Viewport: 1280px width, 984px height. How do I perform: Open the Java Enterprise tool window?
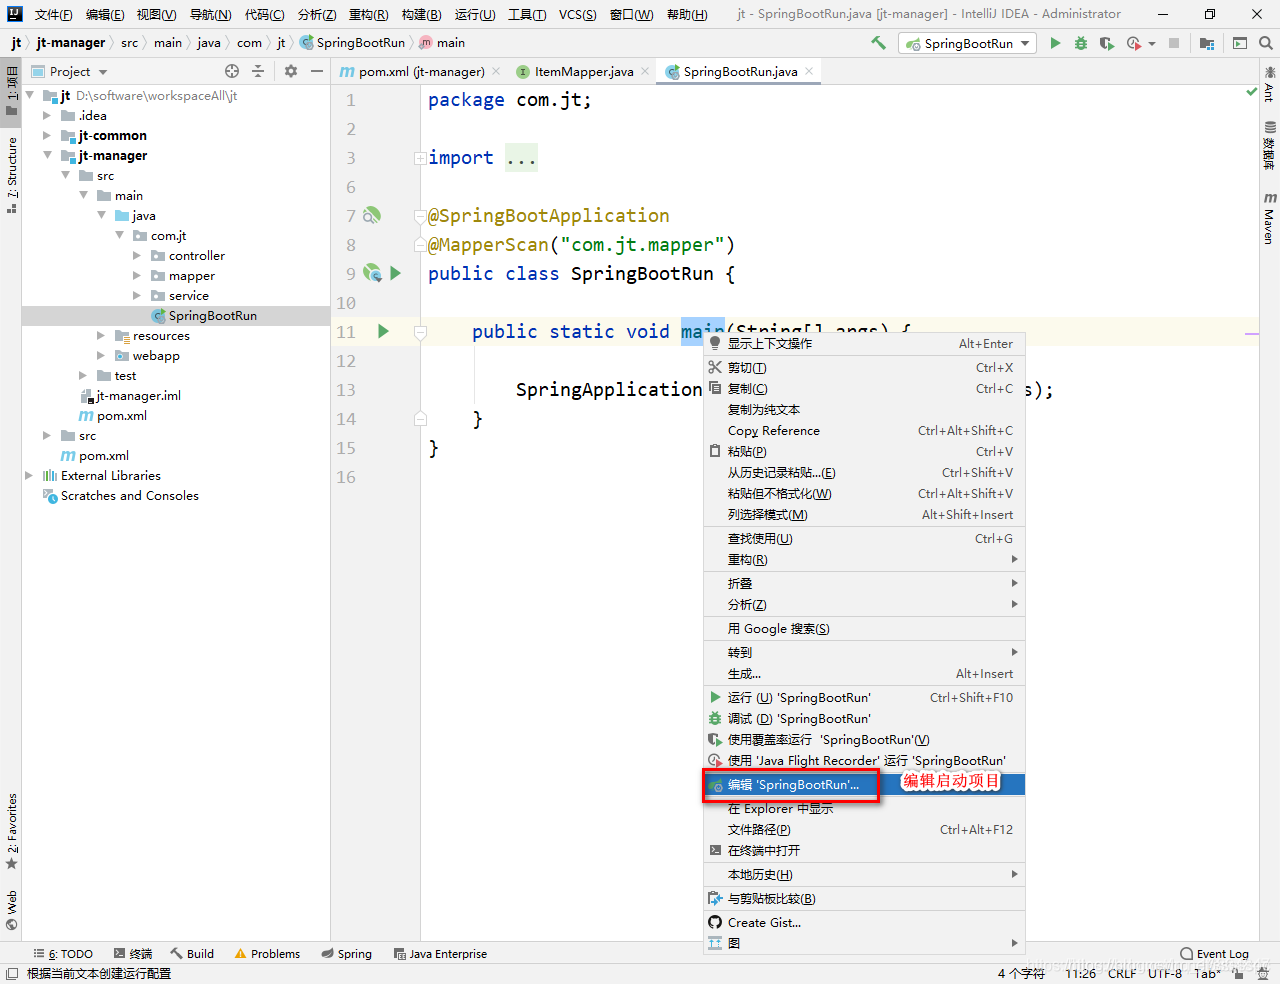(440, 954)
